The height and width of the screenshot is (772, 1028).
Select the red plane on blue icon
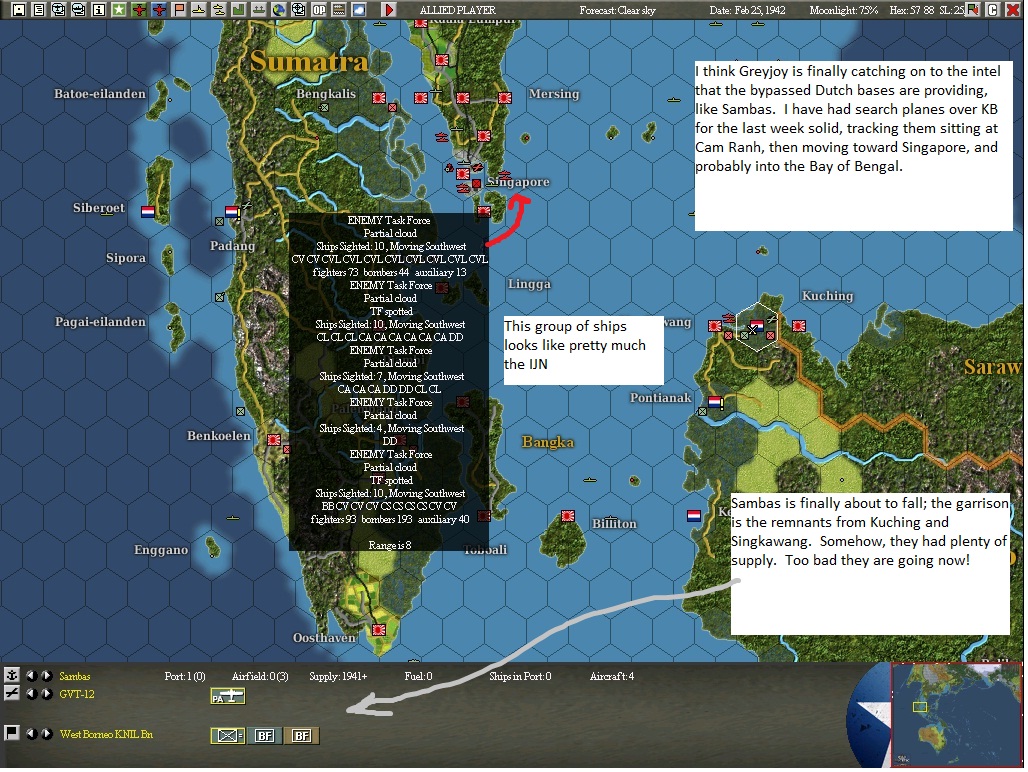pos(159,9)
